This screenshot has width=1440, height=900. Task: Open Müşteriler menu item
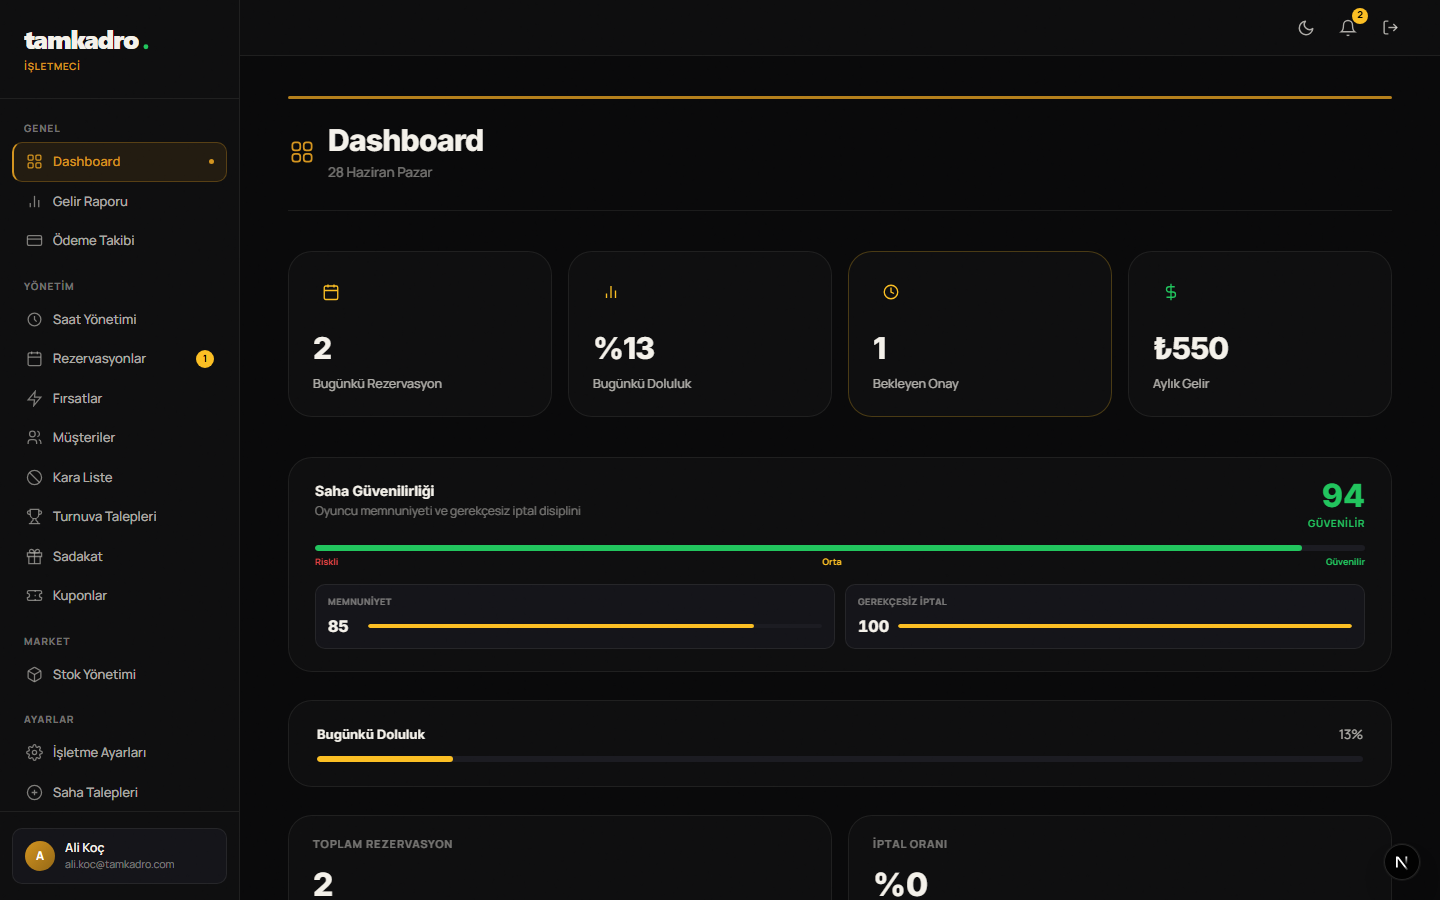(119, 438)
